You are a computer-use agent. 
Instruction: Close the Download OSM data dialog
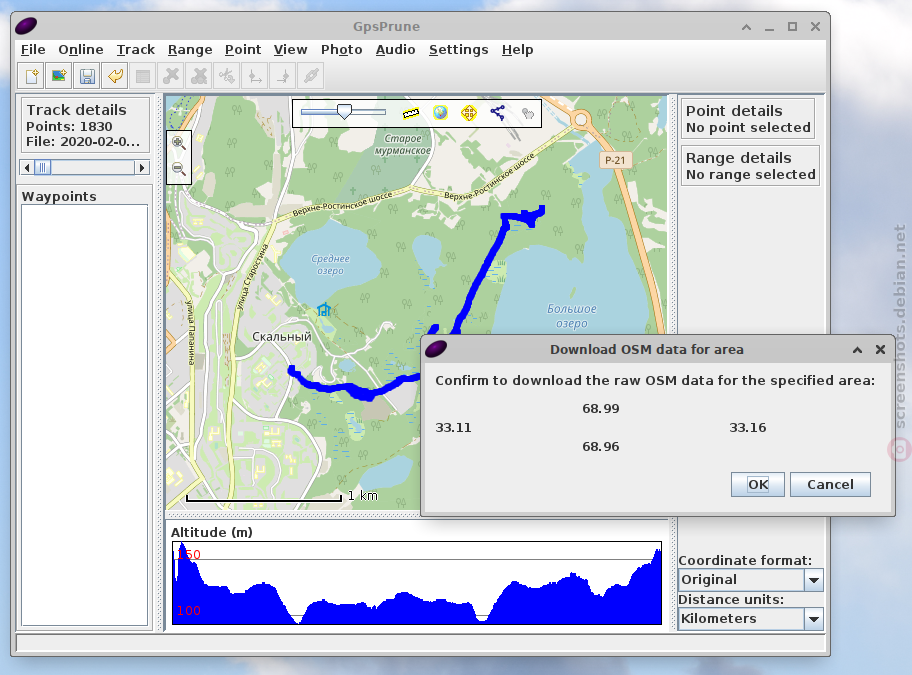880,349
